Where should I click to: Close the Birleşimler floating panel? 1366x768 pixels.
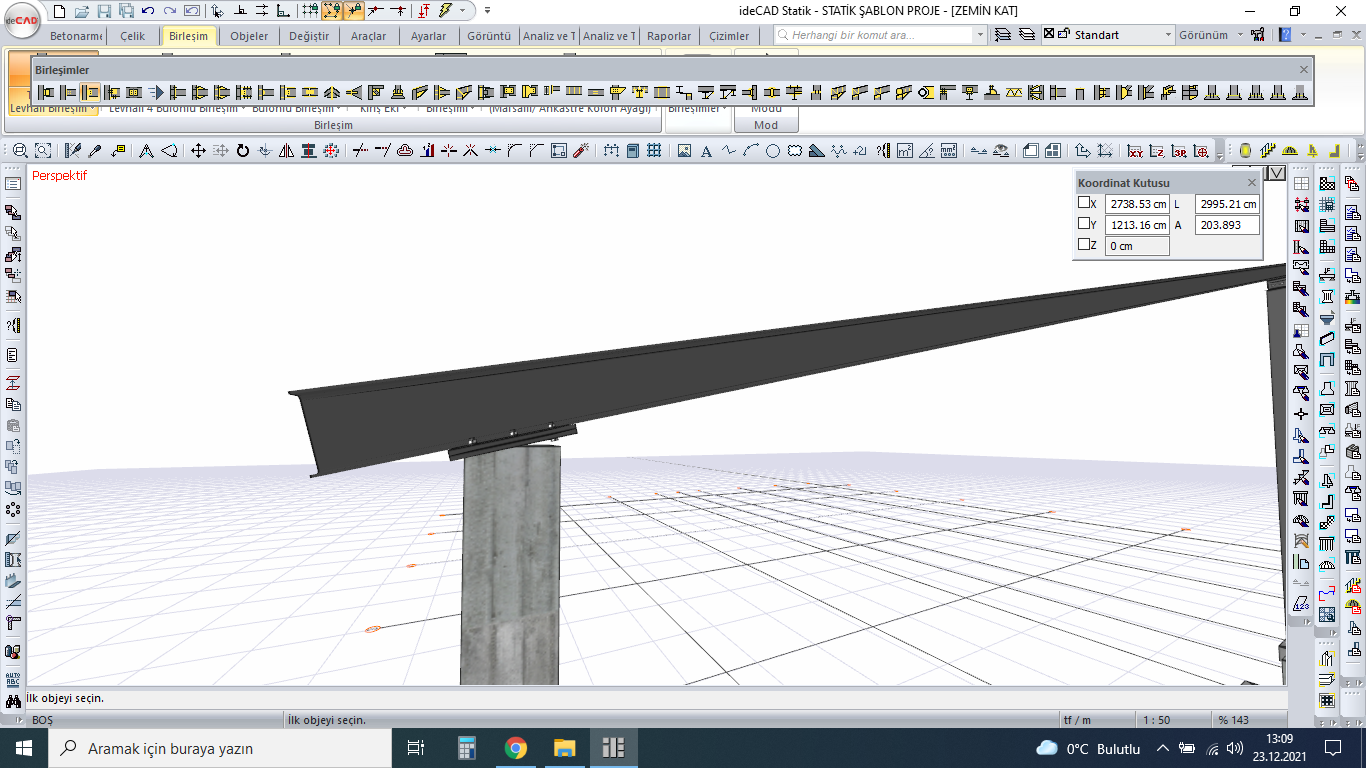pyautogui.click(x=1303, y=69)
